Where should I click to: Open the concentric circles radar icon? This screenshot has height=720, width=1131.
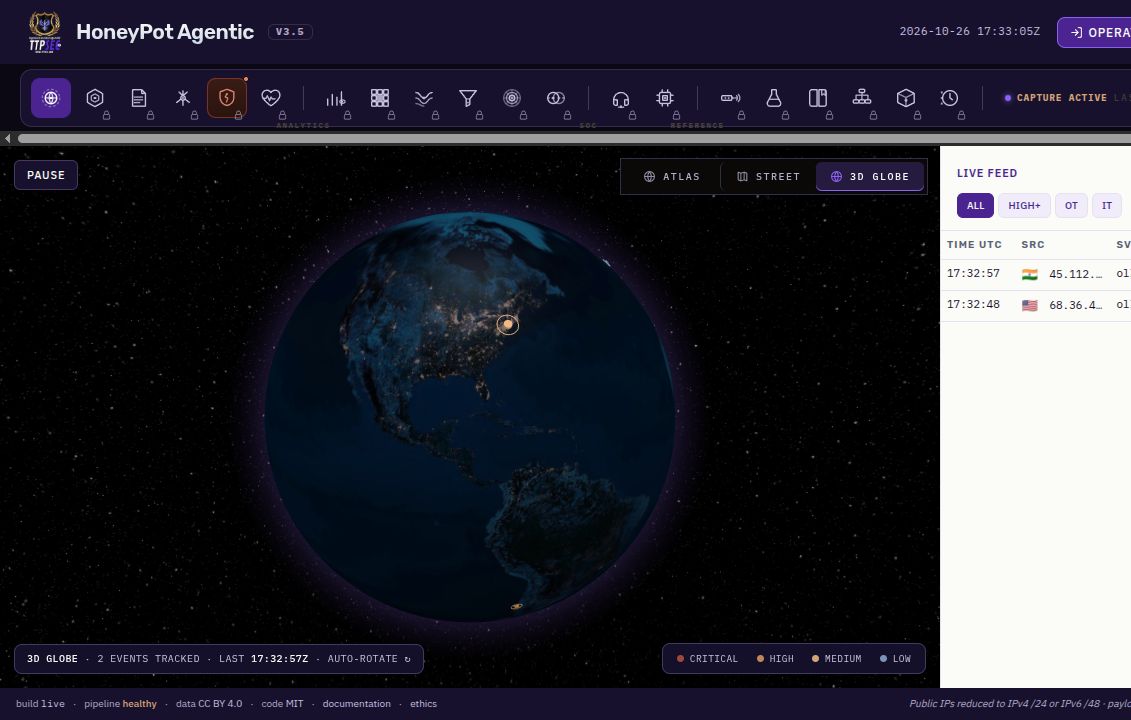pyautogui.click(x=511, y=98)
